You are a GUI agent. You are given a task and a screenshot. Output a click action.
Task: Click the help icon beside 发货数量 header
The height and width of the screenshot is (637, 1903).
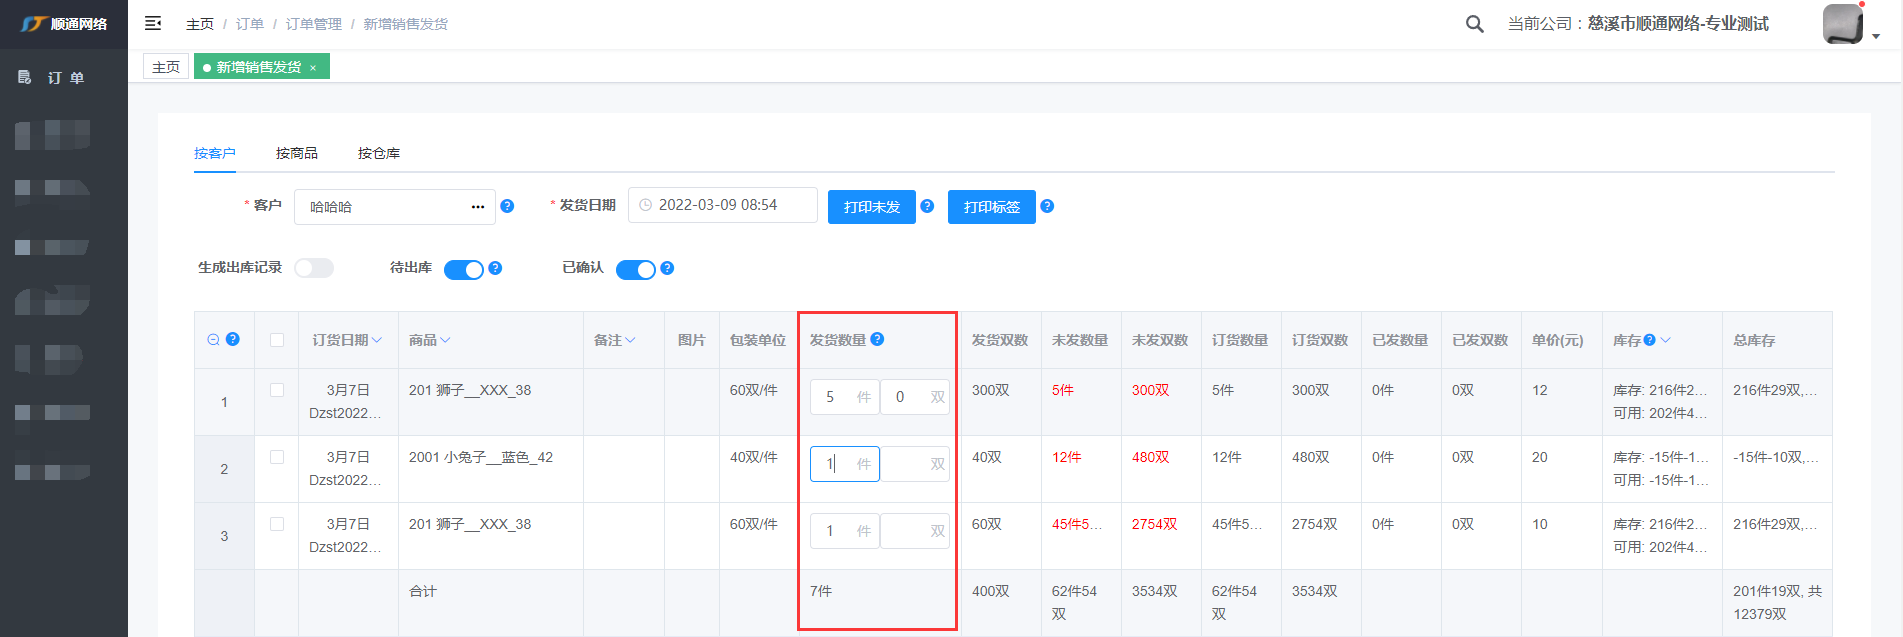tap(877, 339)
